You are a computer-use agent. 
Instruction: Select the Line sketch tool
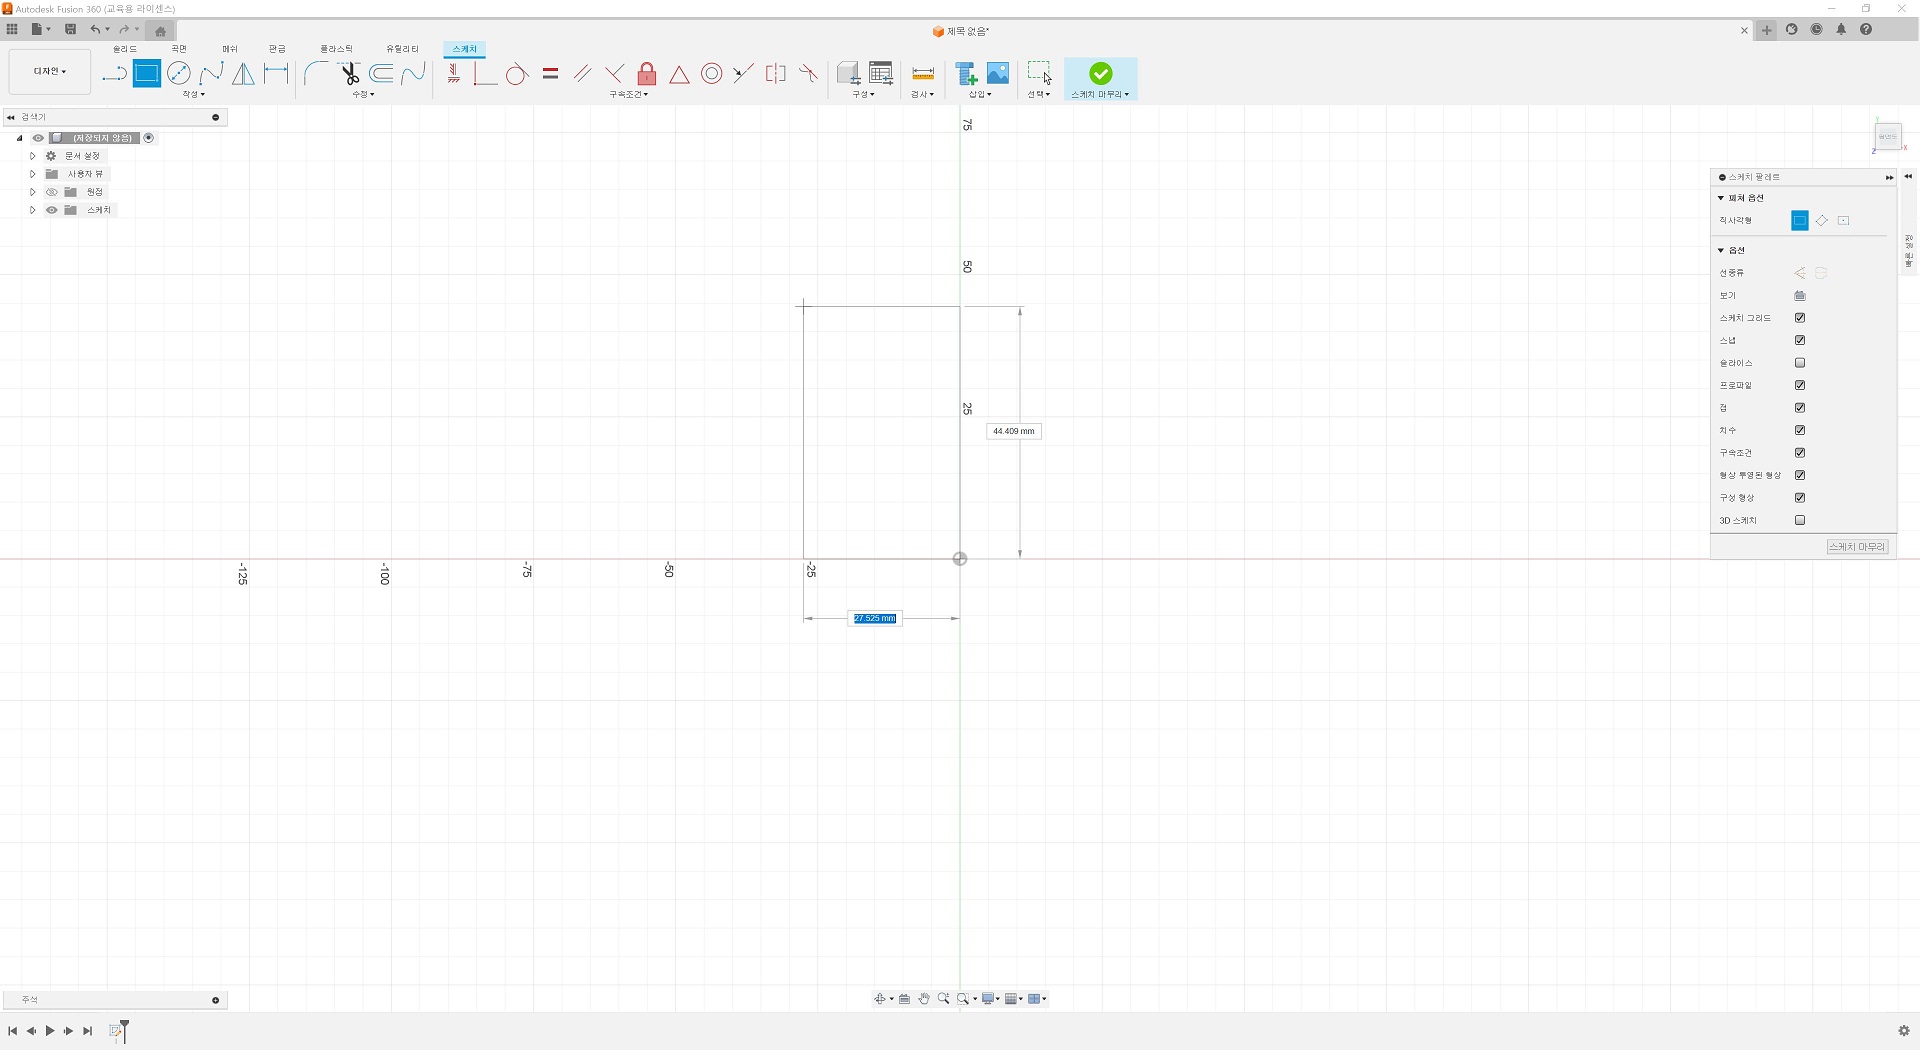[114, 74]
